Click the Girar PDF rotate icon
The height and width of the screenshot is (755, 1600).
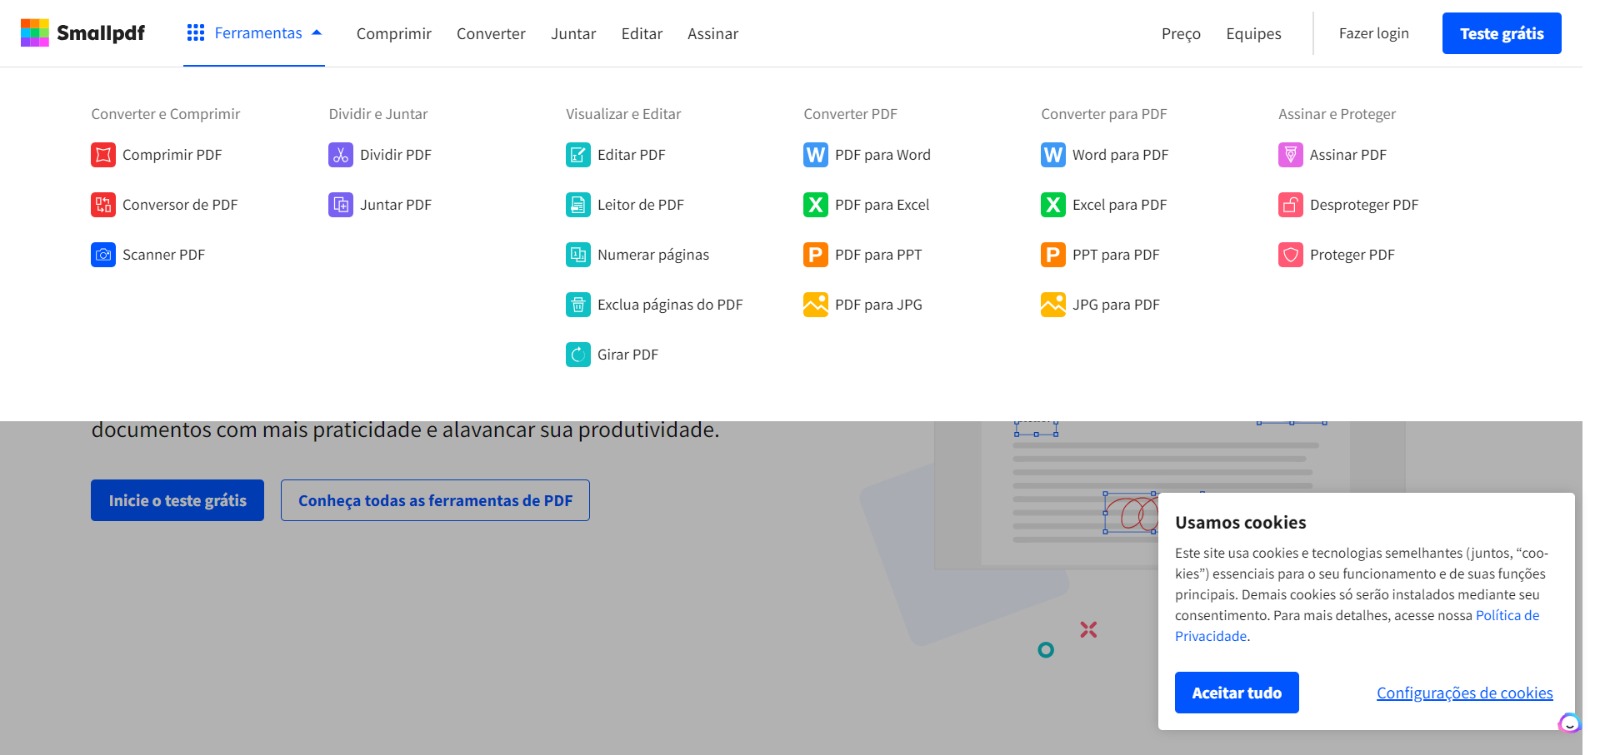click(x=578, y=355)
